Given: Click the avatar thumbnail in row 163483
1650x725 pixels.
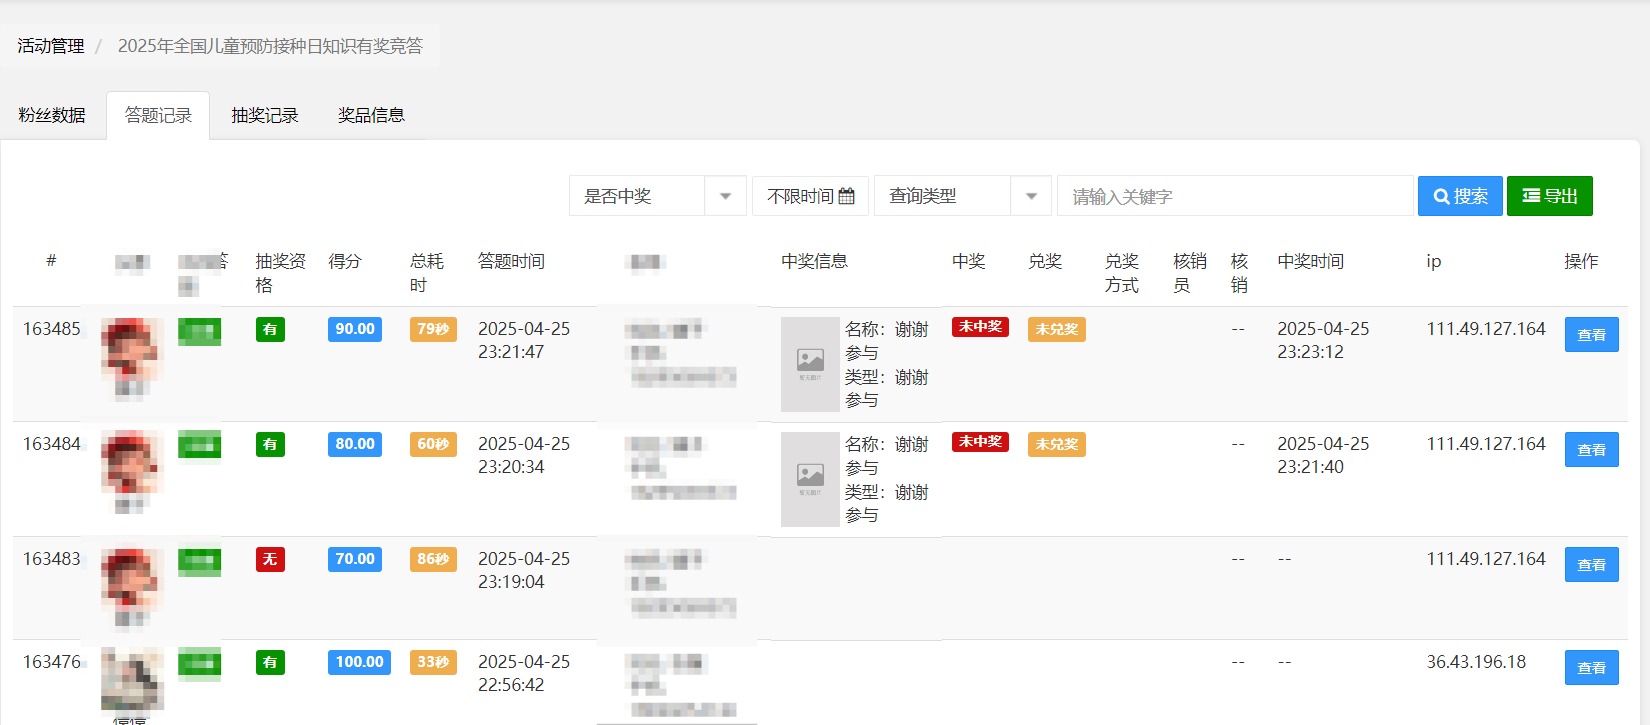Looking at the screenshot, I should [131, 577].
